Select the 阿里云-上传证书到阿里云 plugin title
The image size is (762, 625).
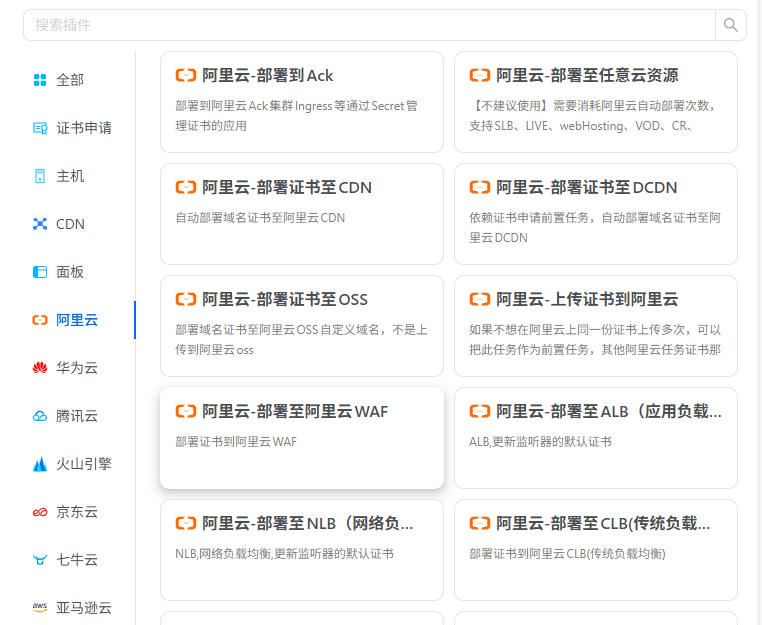pos(587,299)
